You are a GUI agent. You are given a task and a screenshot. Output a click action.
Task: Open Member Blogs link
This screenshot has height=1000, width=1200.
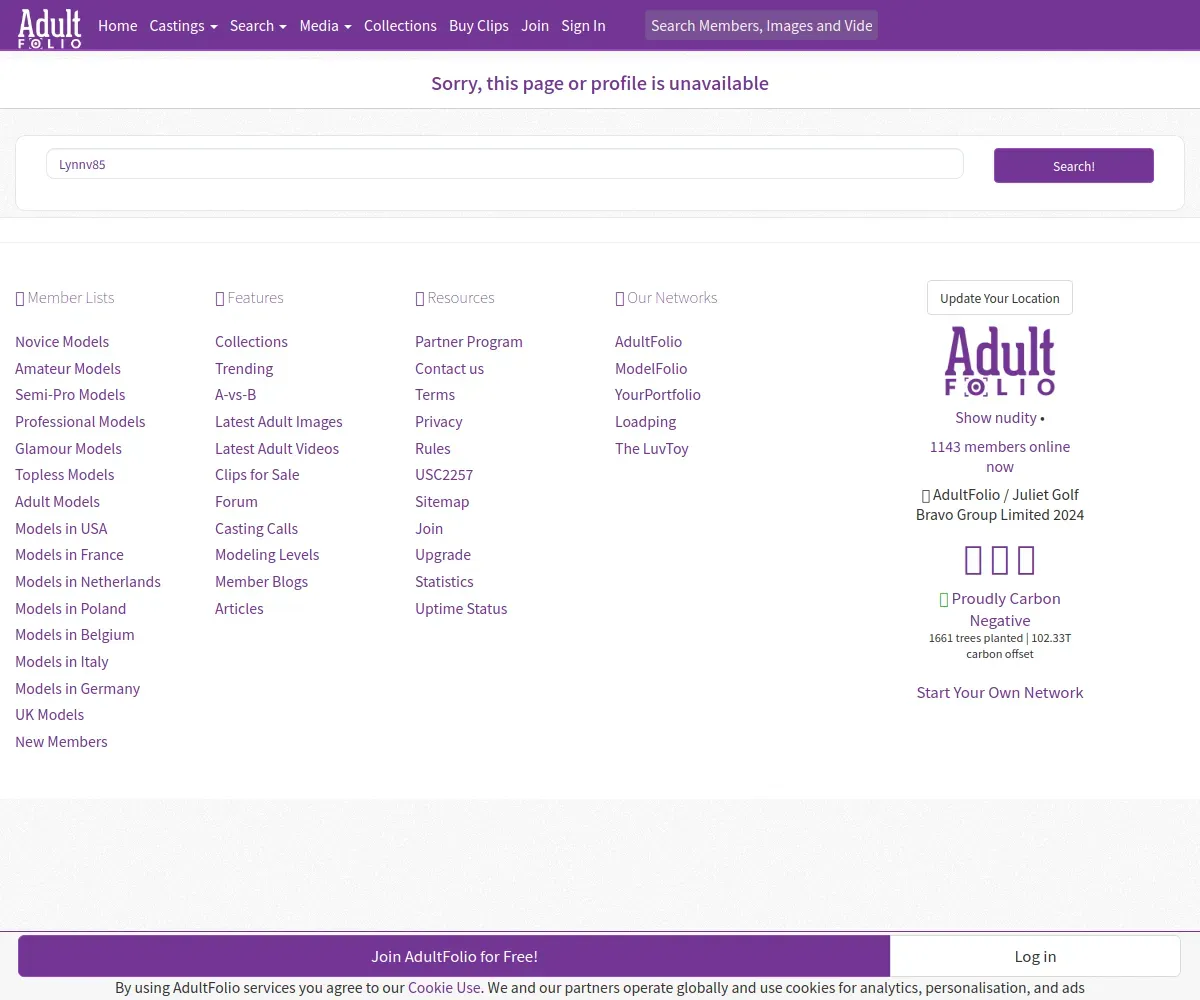261,582
